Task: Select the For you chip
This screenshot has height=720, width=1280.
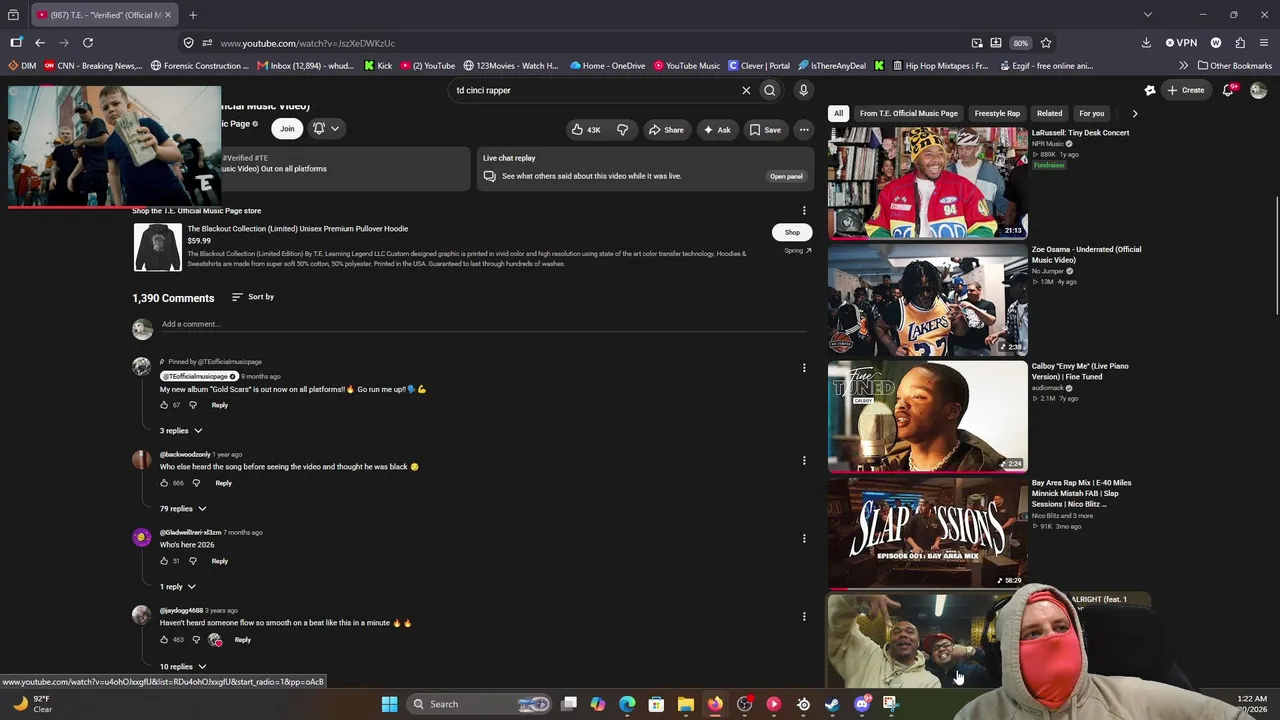Action: click(x=1091, y=113)
